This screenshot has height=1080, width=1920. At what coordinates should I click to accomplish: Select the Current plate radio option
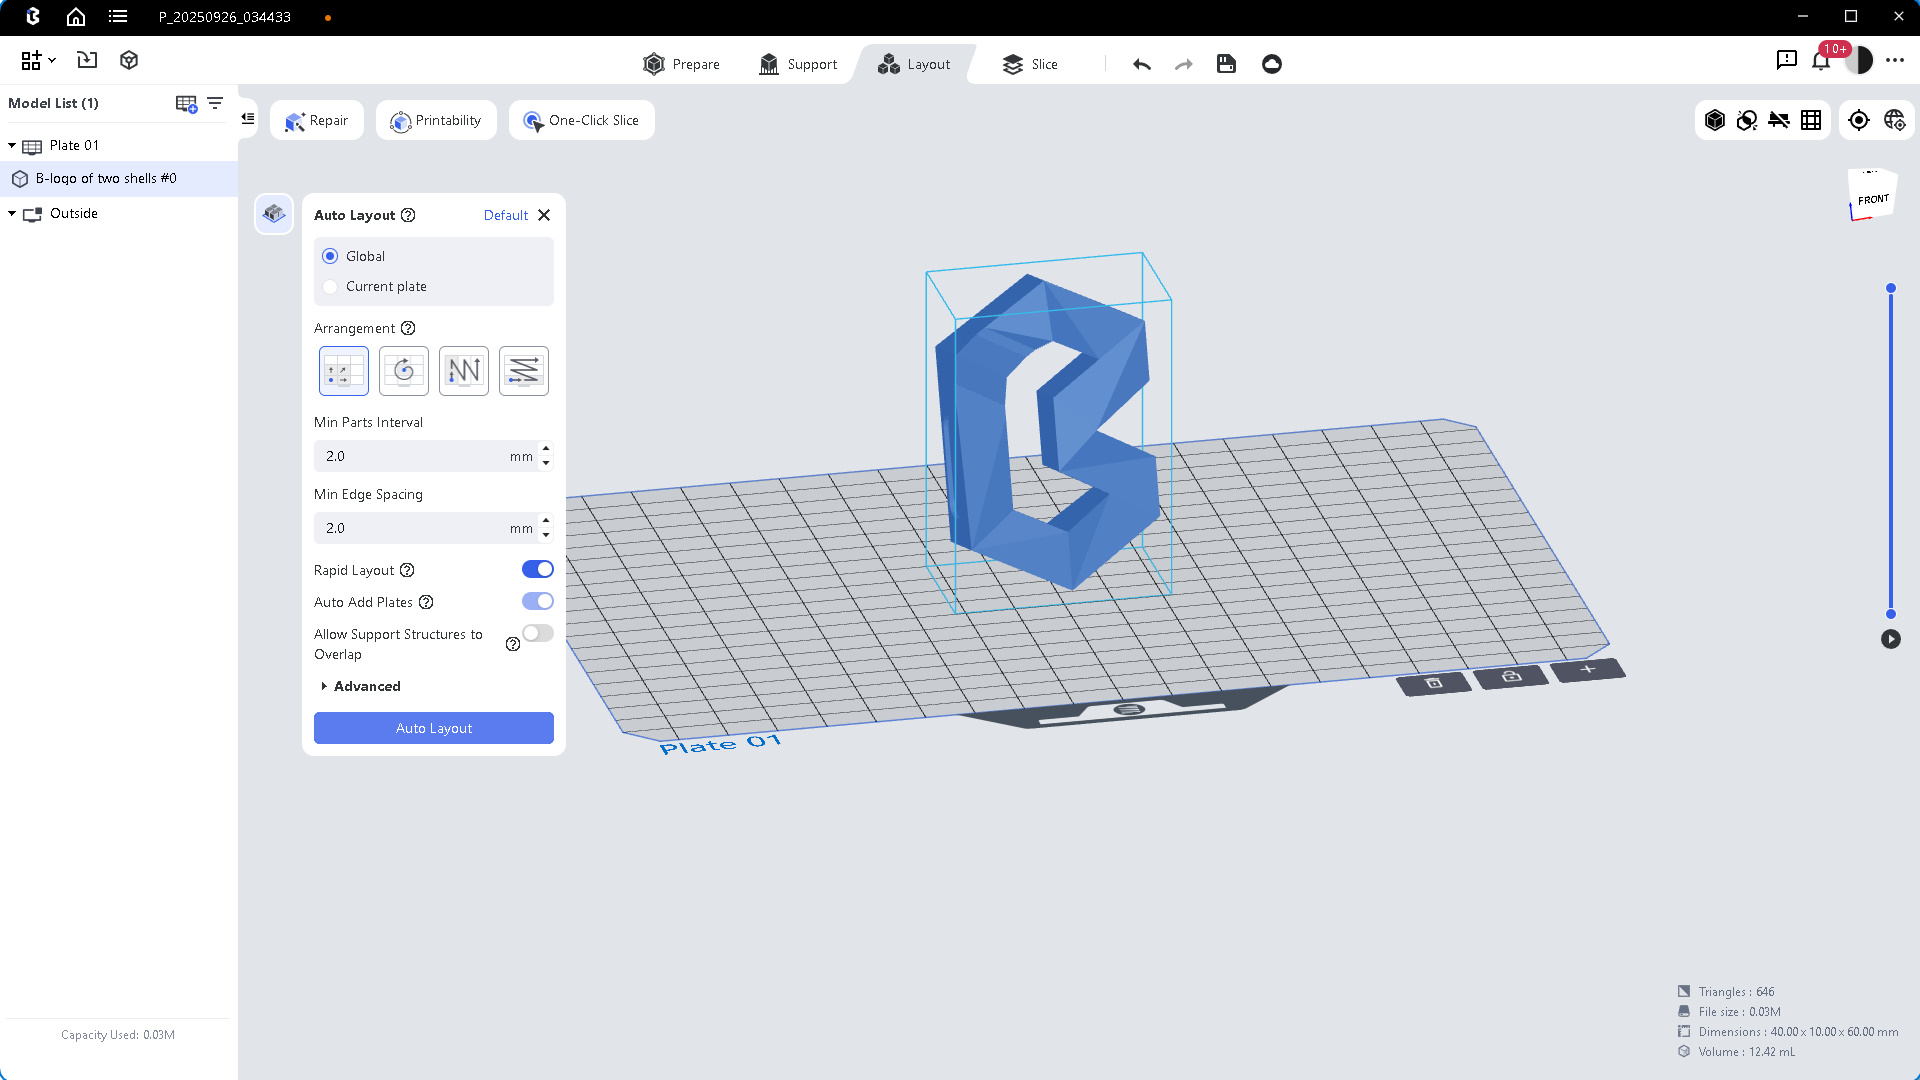[330, 286]
